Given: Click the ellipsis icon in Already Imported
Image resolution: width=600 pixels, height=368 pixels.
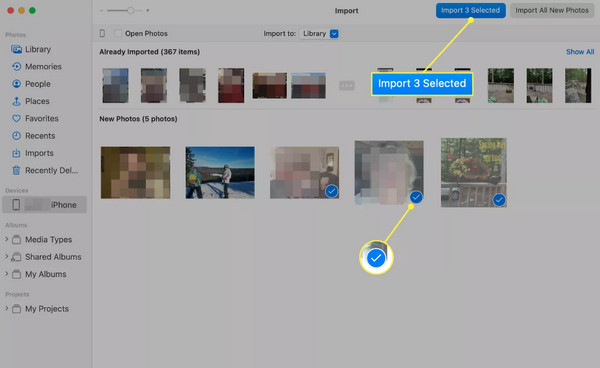Looking at the screenshot, I should [x=347, y=86].
